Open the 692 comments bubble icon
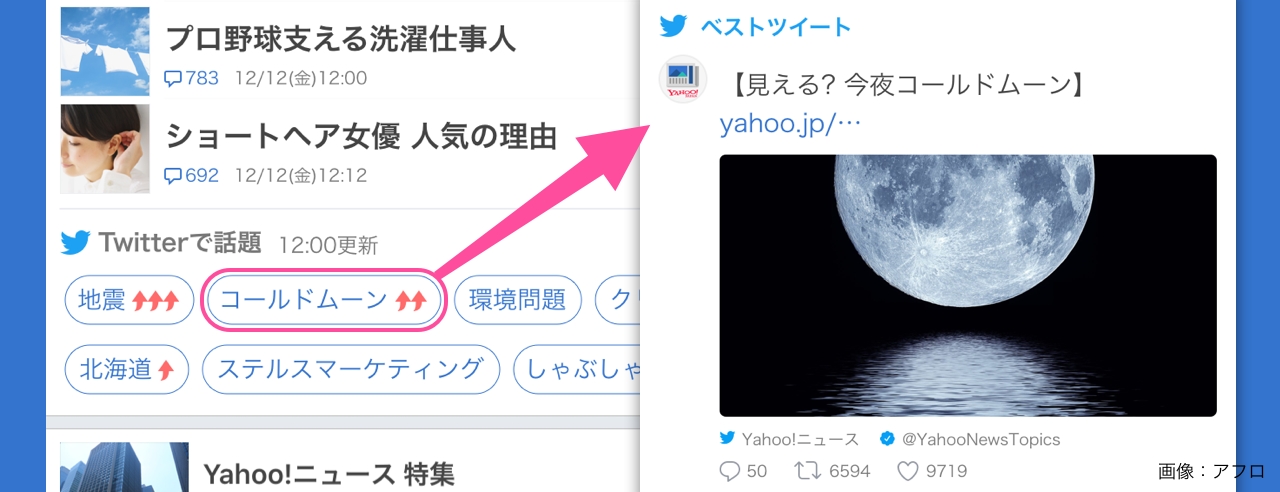This screenshot has height=492, width=1280. (173, 176)
